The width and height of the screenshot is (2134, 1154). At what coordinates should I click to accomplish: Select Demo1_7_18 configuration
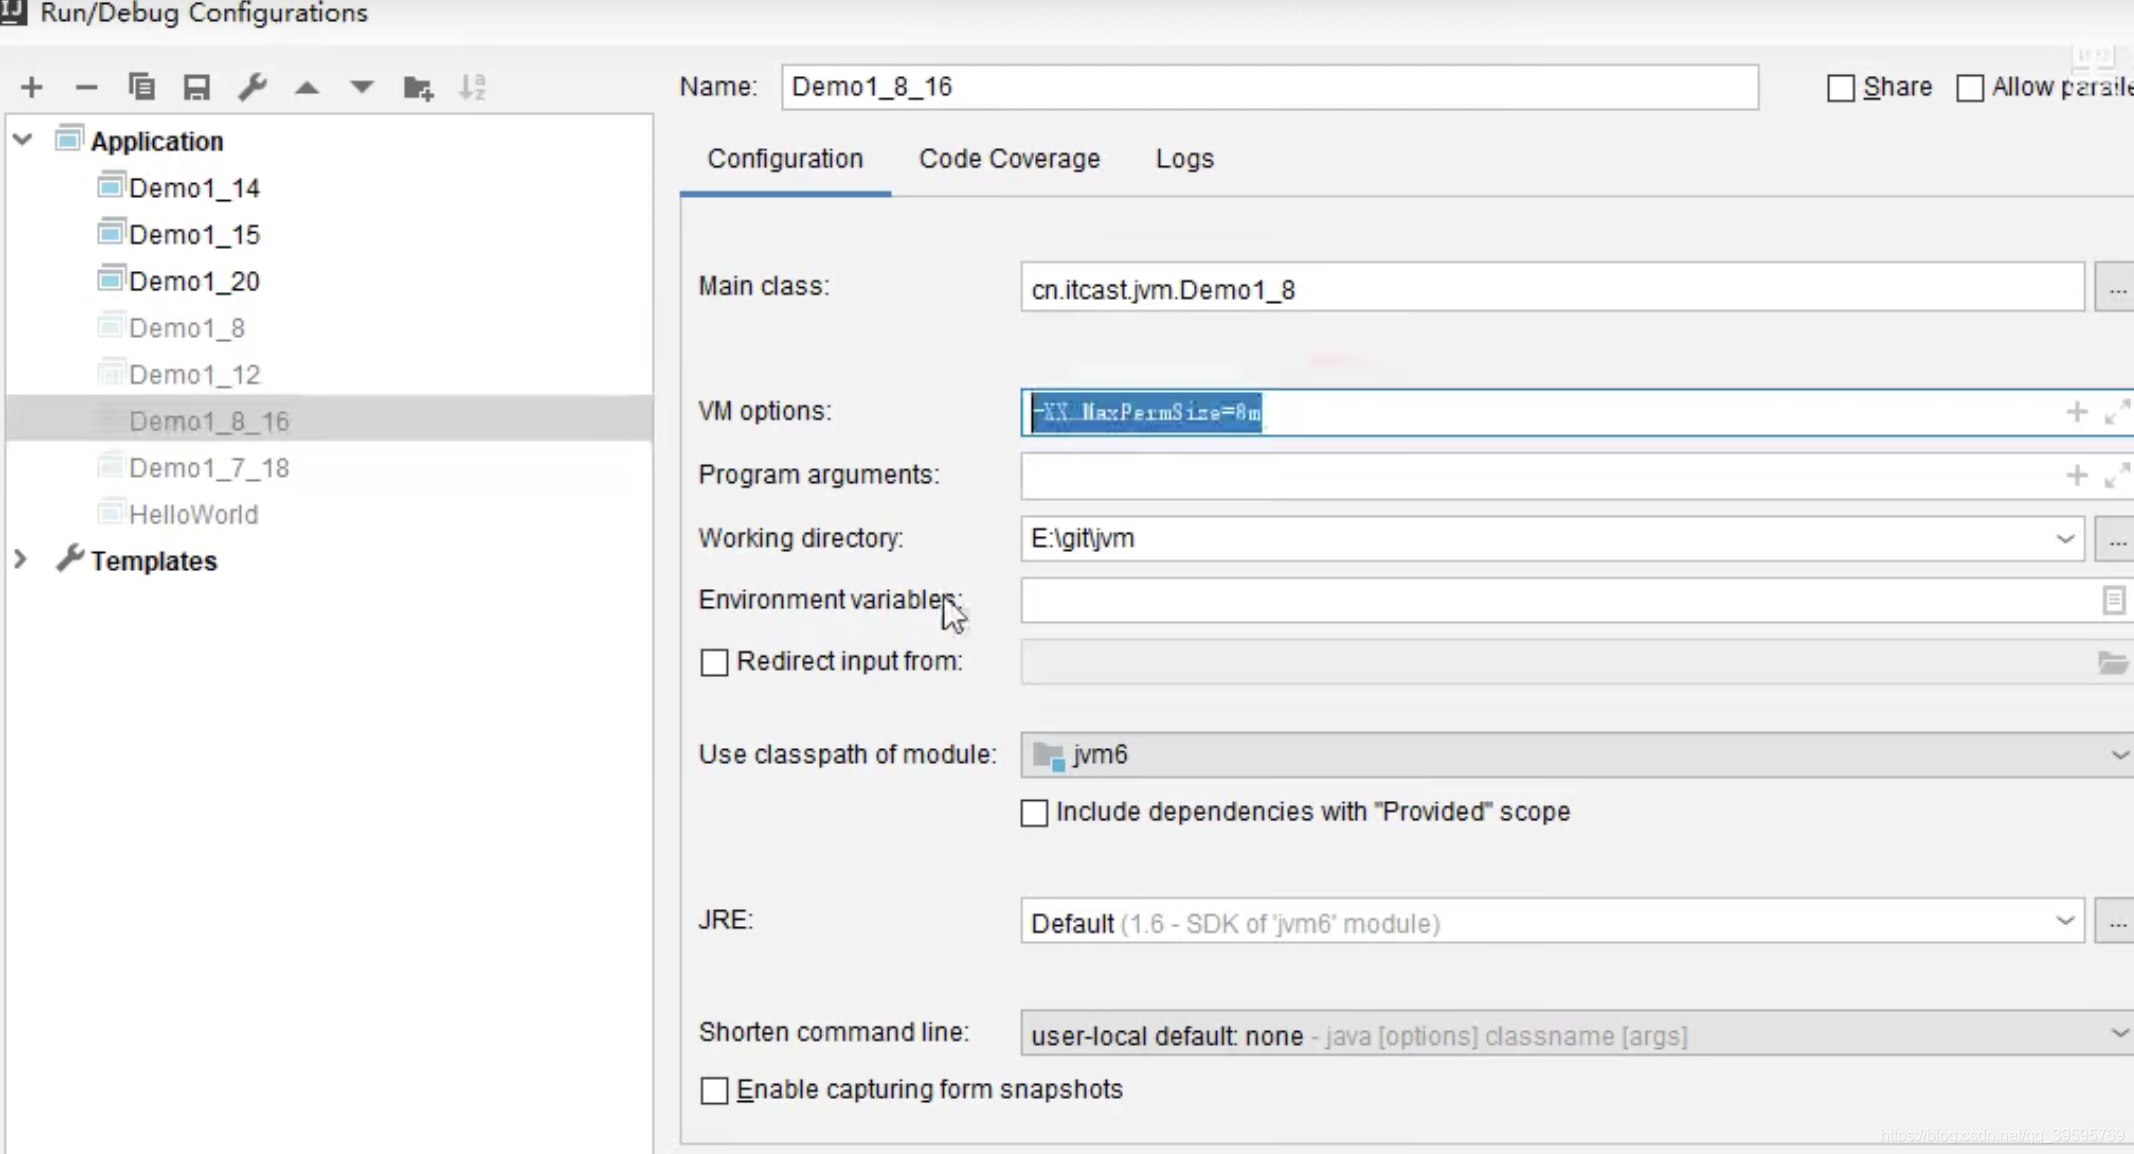(x=209, y=466)
